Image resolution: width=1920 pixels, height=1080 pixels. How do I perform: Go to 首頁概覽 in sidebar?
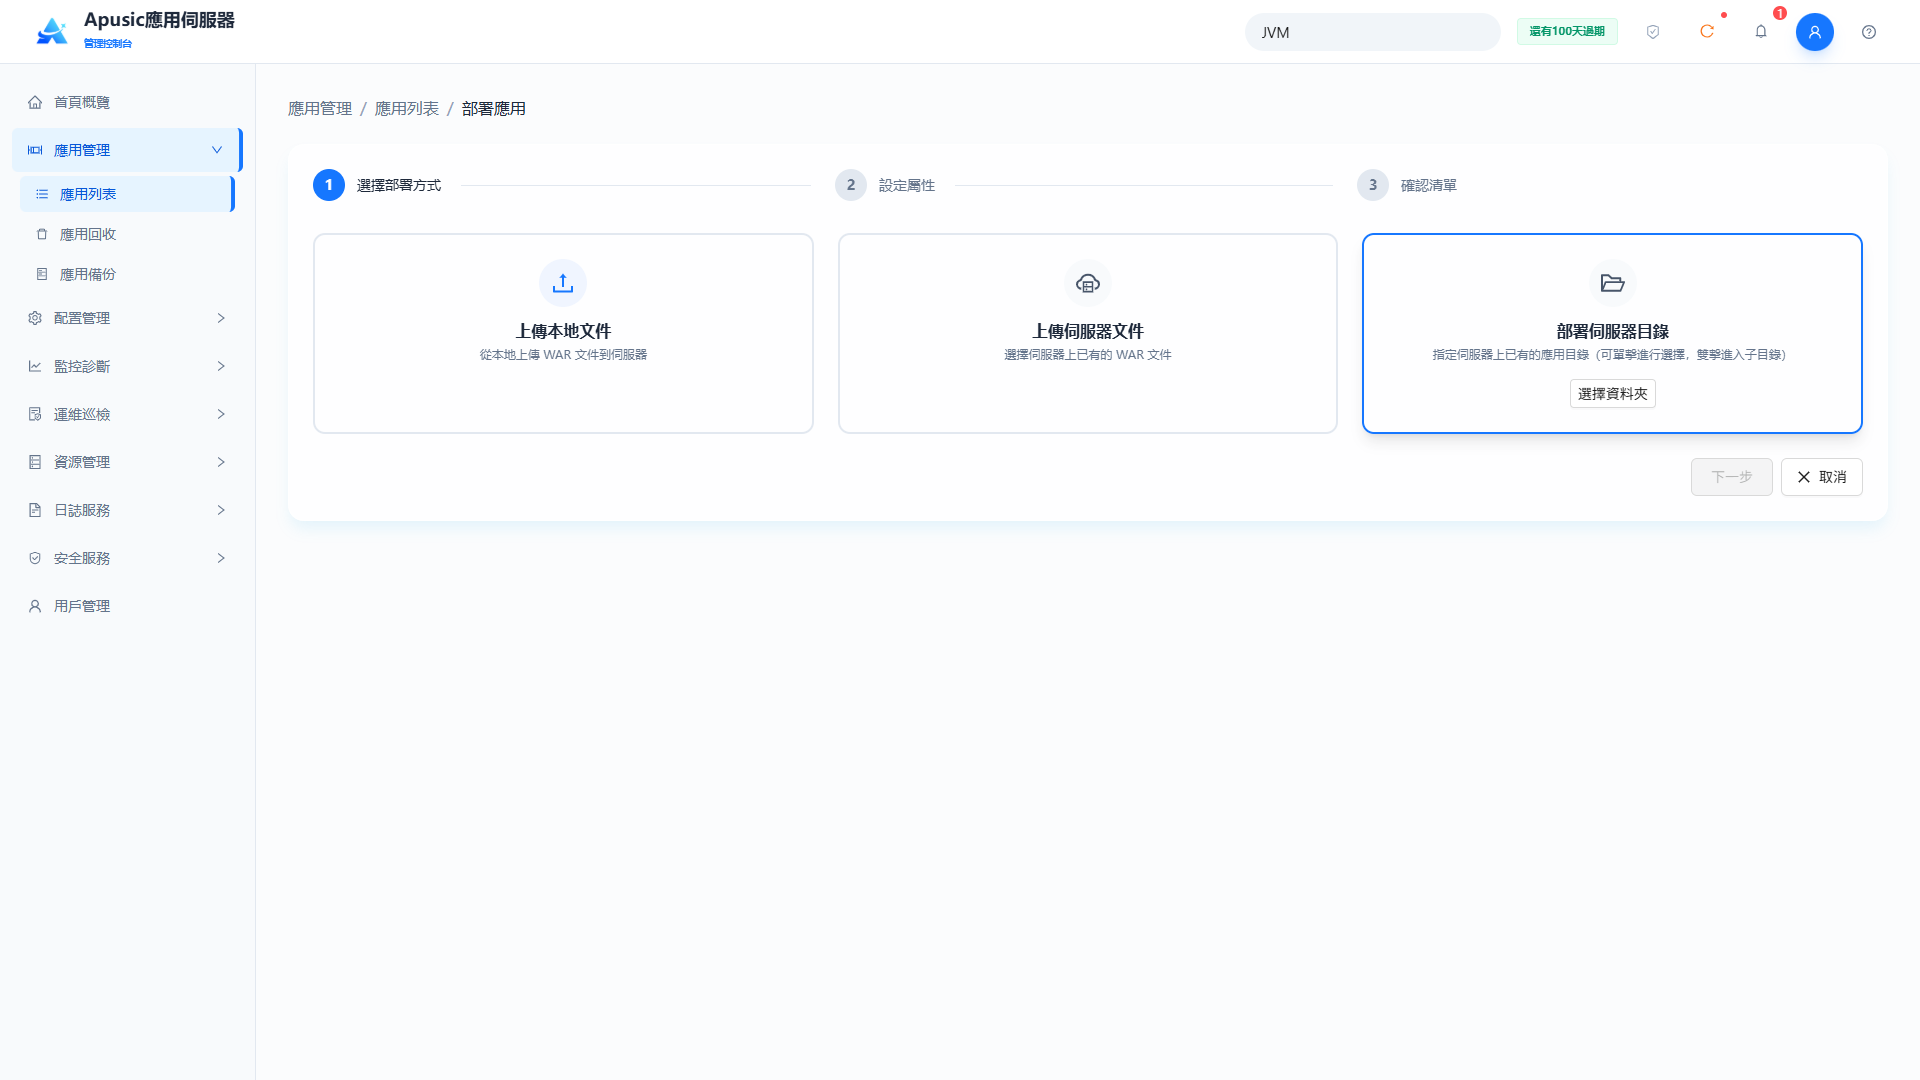(127, 102)
